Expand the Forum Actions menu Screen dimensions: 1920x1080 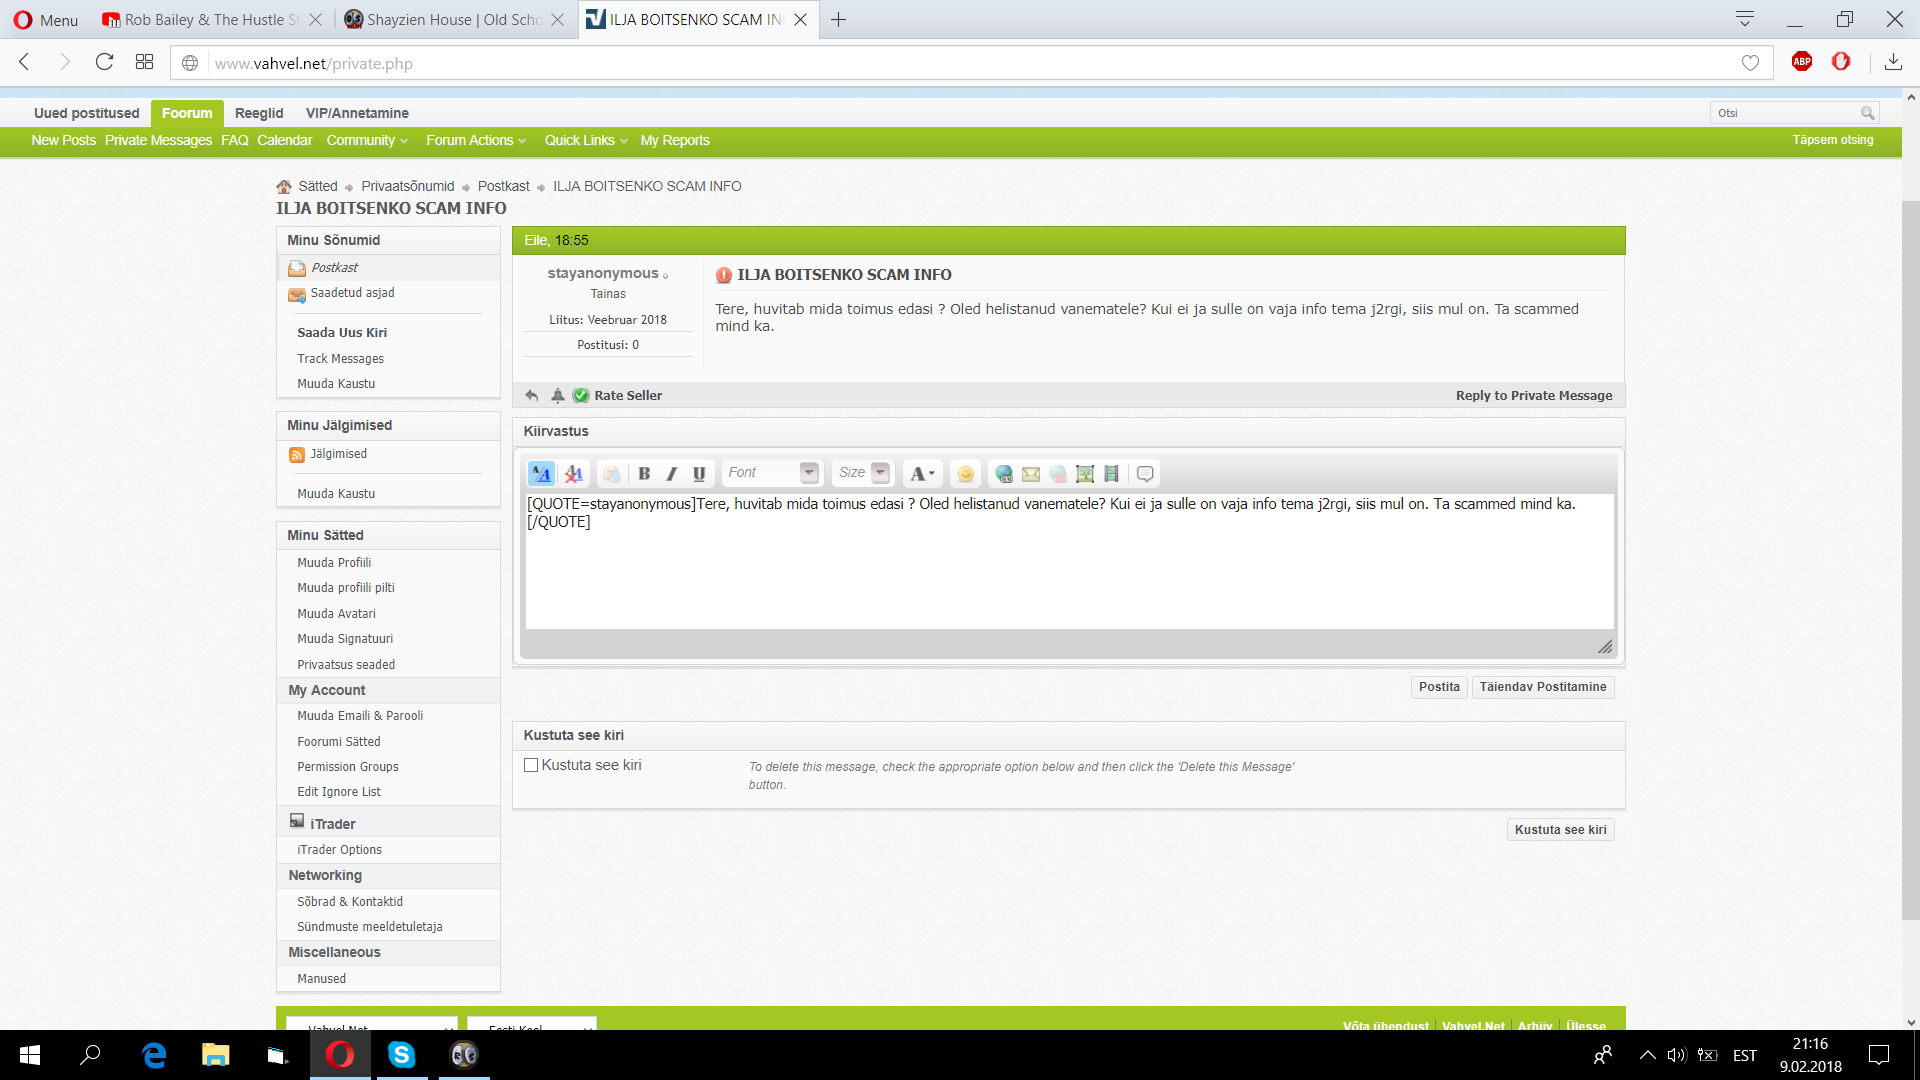coord(476,140)
